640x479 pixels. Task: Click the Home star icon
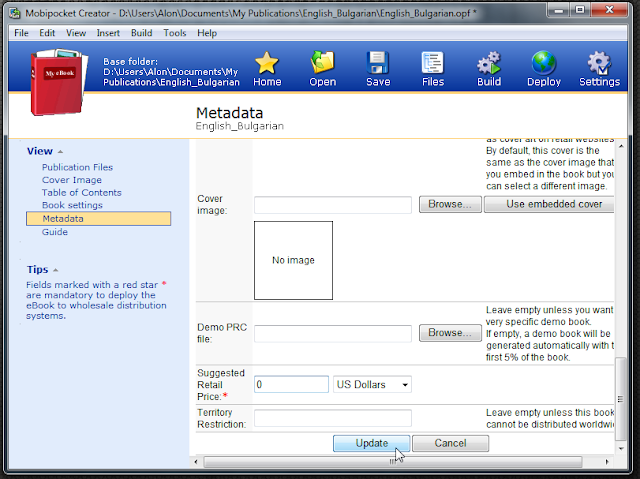[267, 63]
